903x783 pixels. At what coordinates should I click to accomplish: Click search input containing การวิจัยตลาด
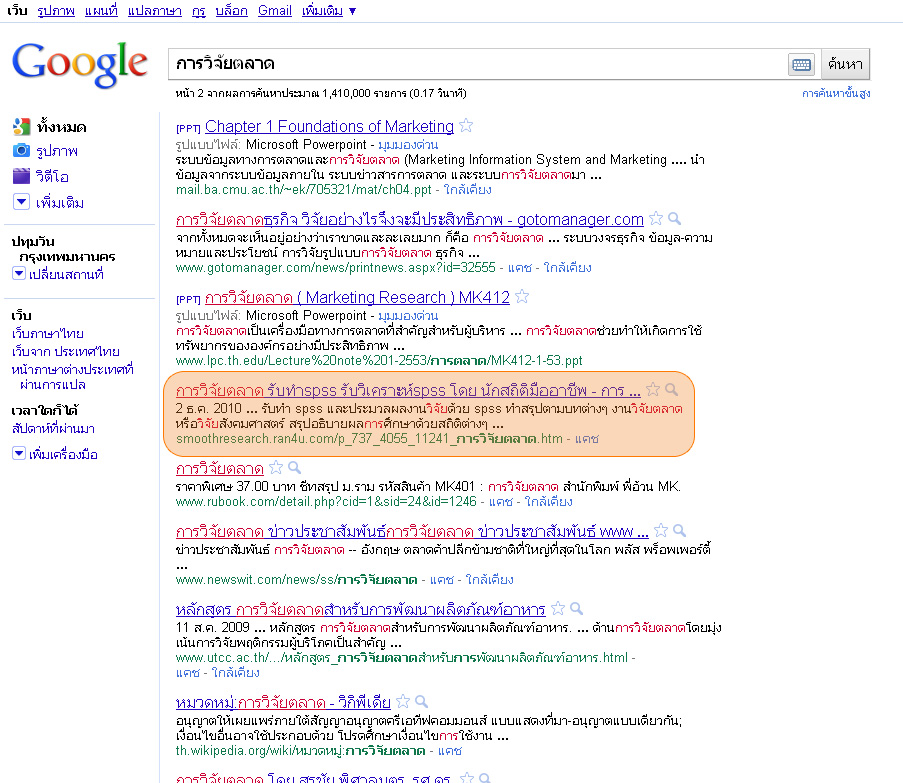pos(478,64)
